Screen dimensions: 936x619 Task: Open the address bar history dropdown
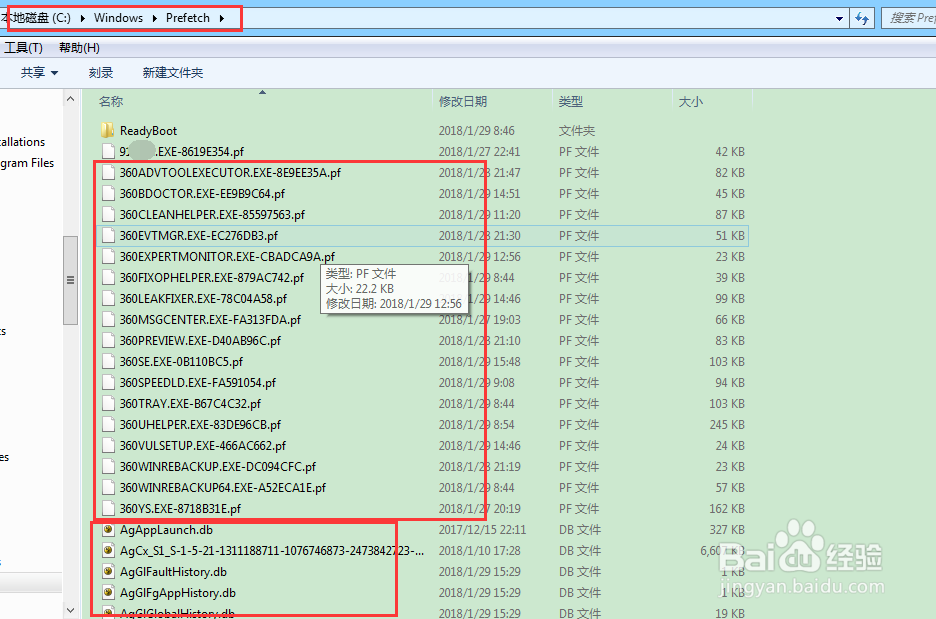[x=839, y=19]
